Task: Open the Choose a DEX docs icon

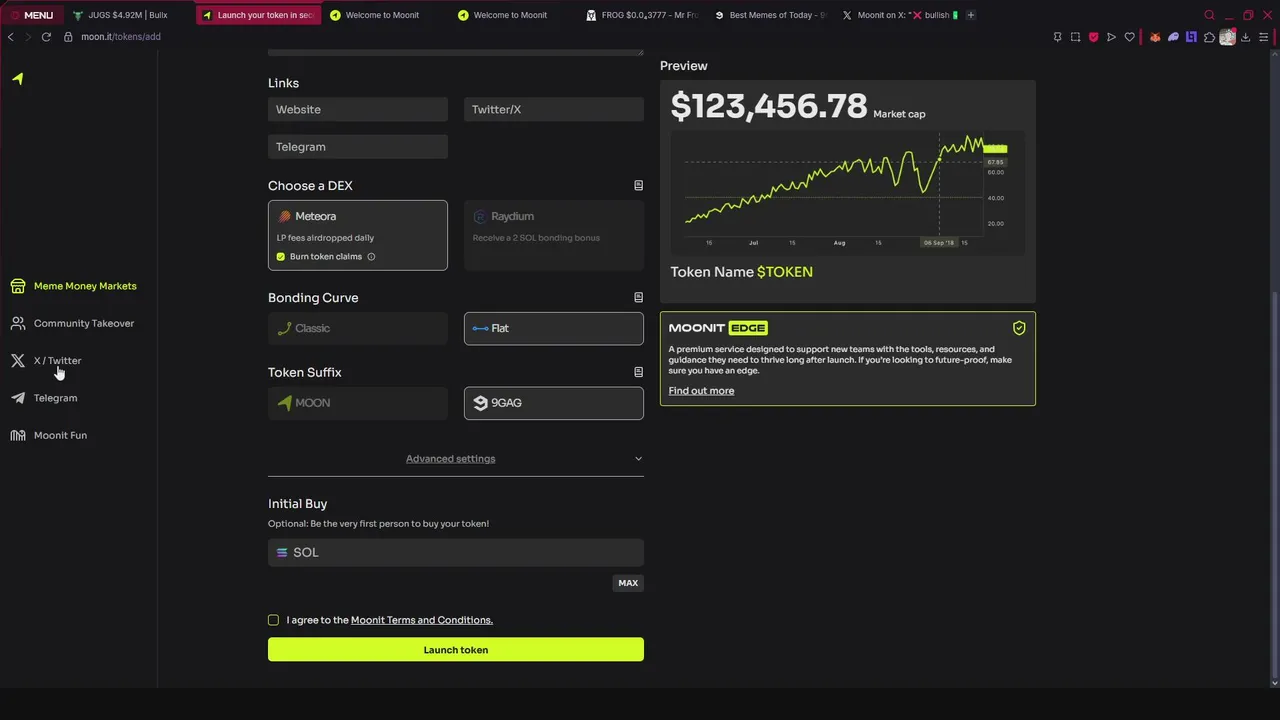Action: coord(639,185)
